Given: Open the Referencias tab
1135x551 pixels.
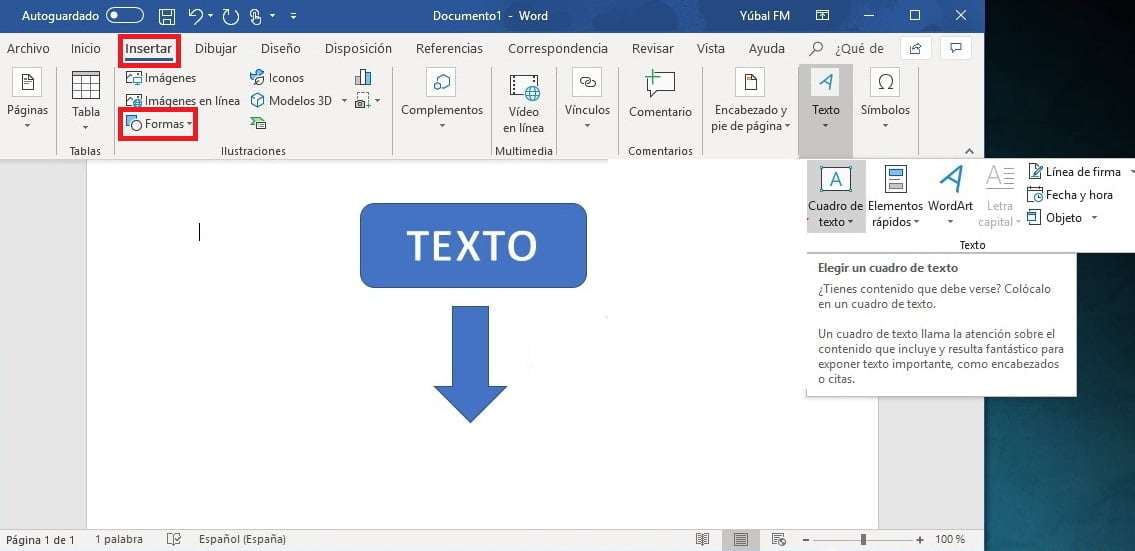Looking at the screenshot, I should click(x=449, y=48).
